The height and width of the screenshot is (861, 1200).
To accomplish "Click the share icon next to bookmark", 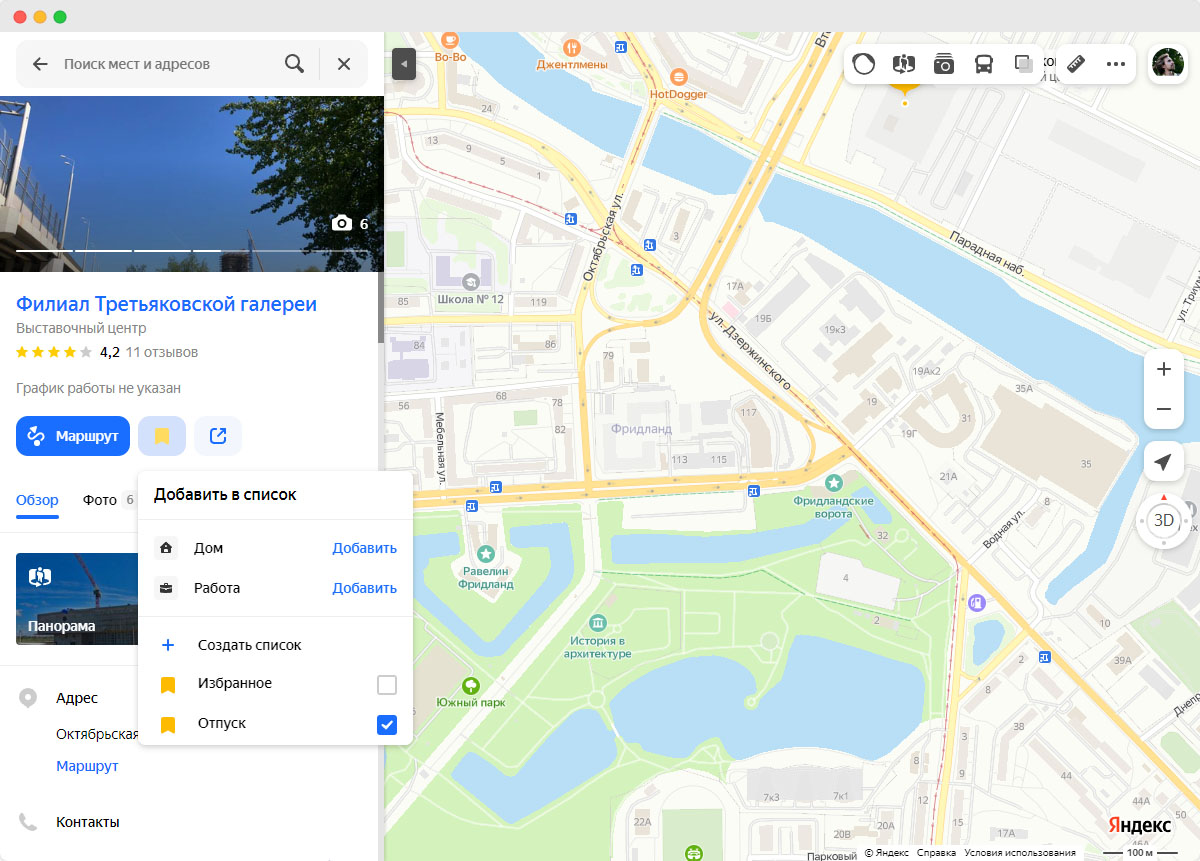I will point(218,436).
